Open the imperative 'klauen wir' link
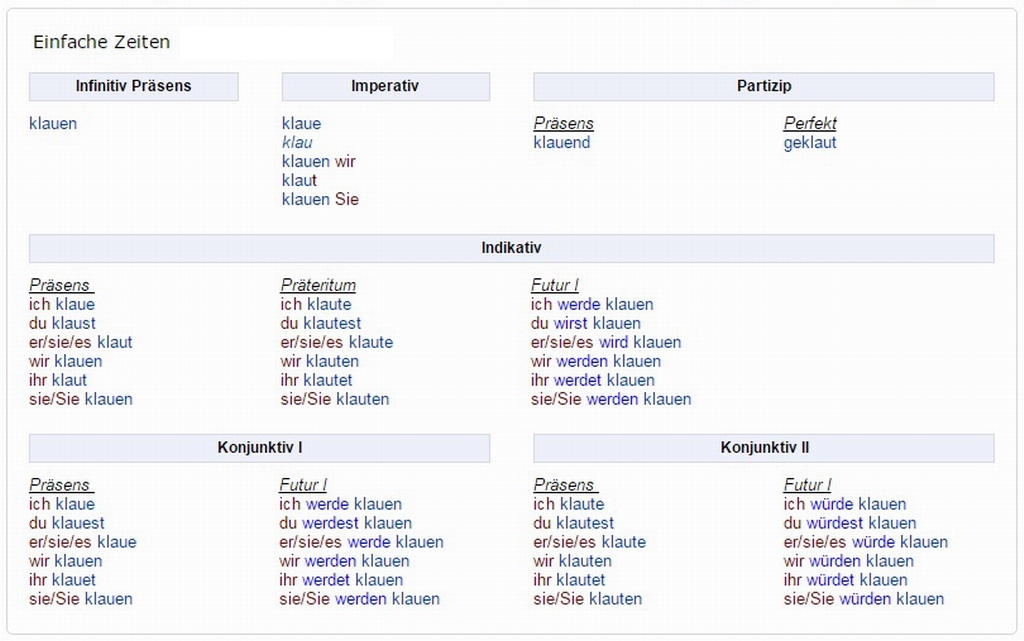The width and height of the screenshot is (1024, 641). [x=318, y=162]
